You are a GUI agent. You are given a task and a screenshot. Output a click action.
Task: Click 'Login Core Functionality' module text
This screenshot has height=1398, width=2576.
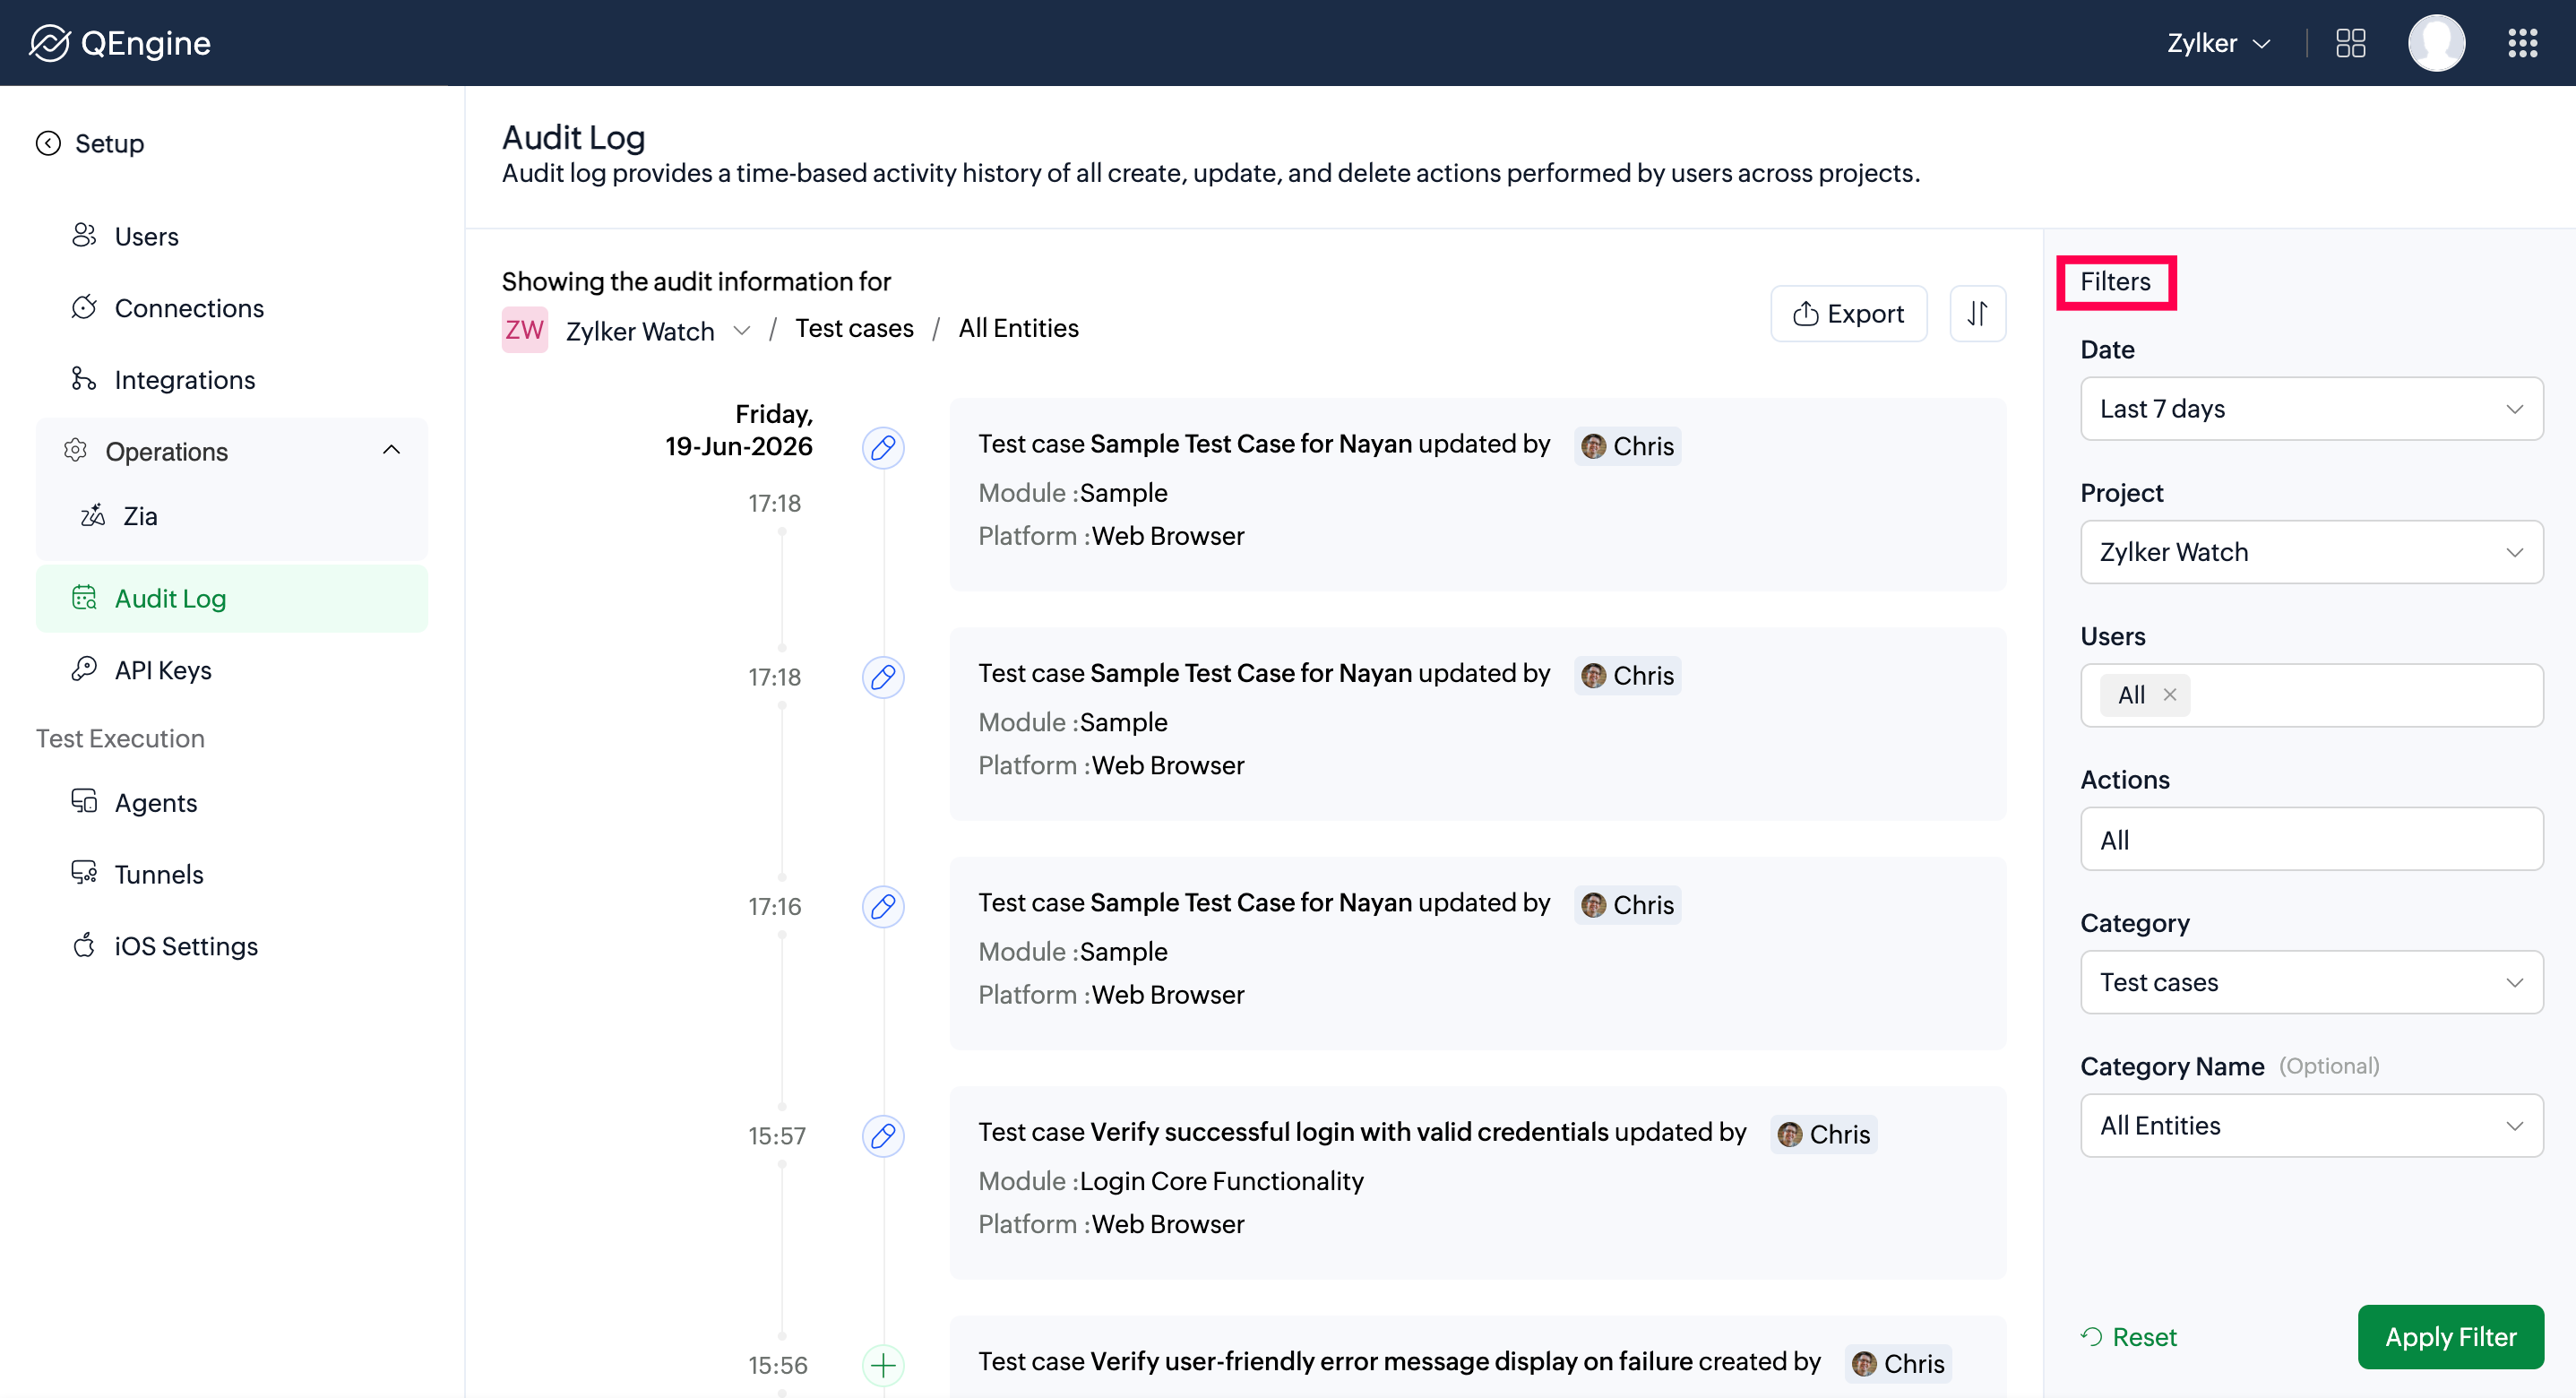pyautogui.click(x=1221, y=1180)
